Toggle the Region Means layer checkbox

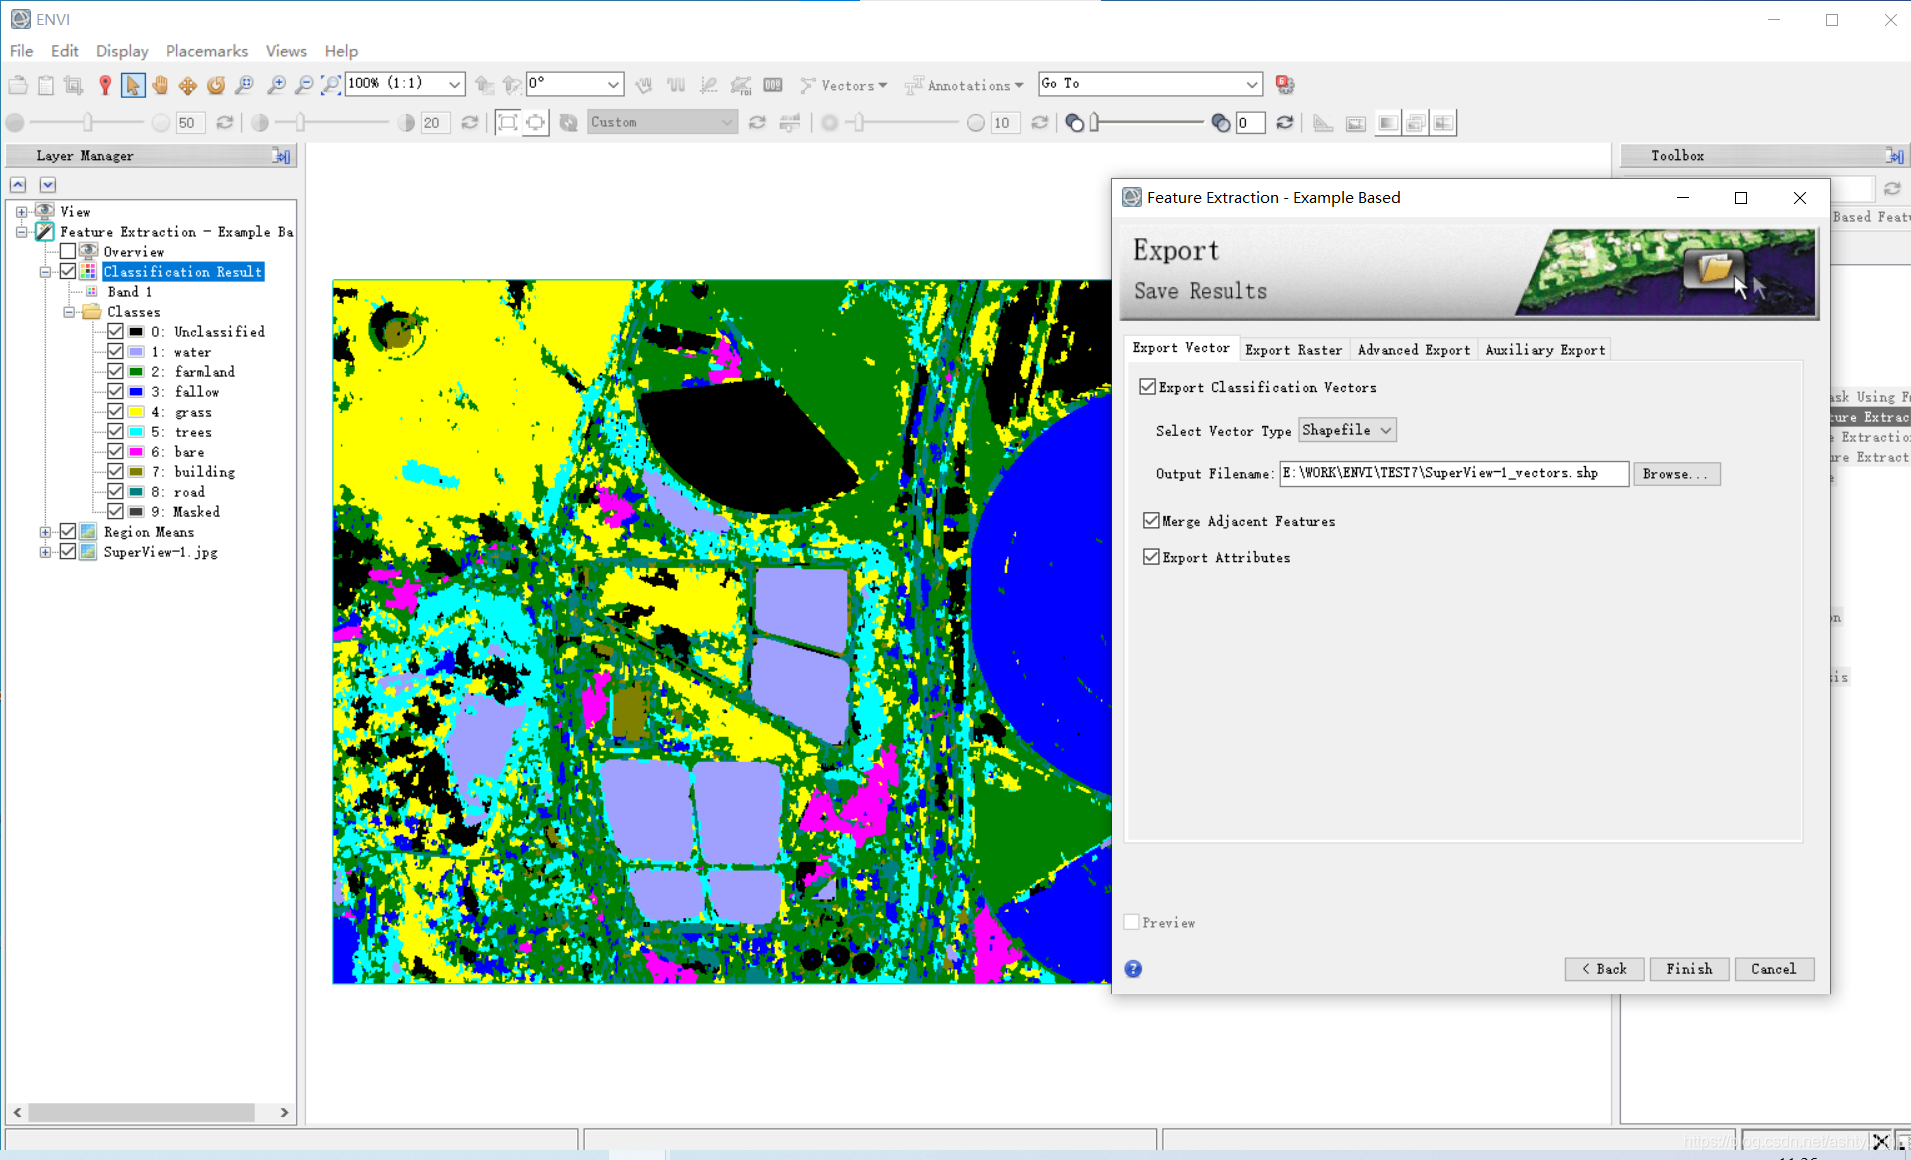(x=68, y=531)
